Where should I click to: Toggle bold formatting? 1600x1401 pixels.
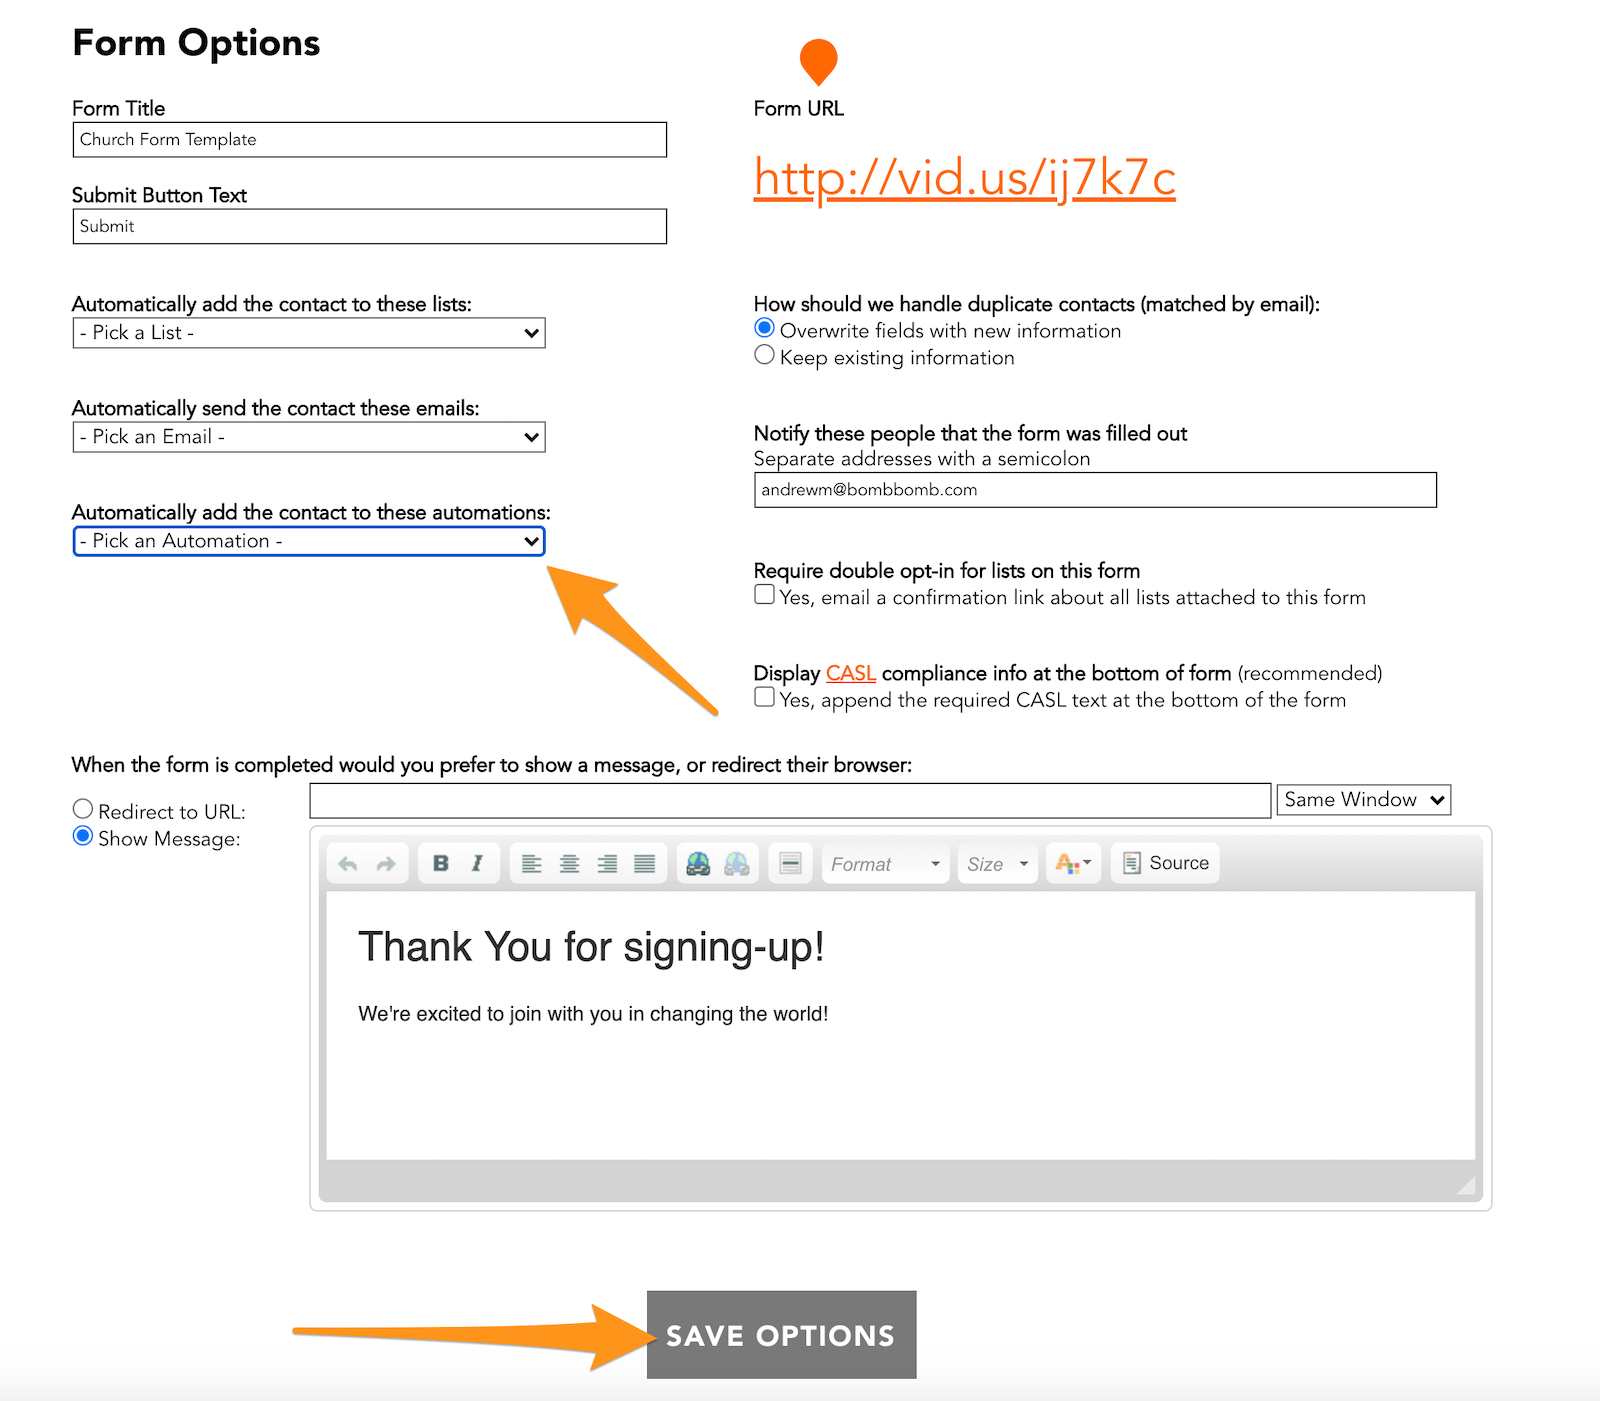click(440, 864)
